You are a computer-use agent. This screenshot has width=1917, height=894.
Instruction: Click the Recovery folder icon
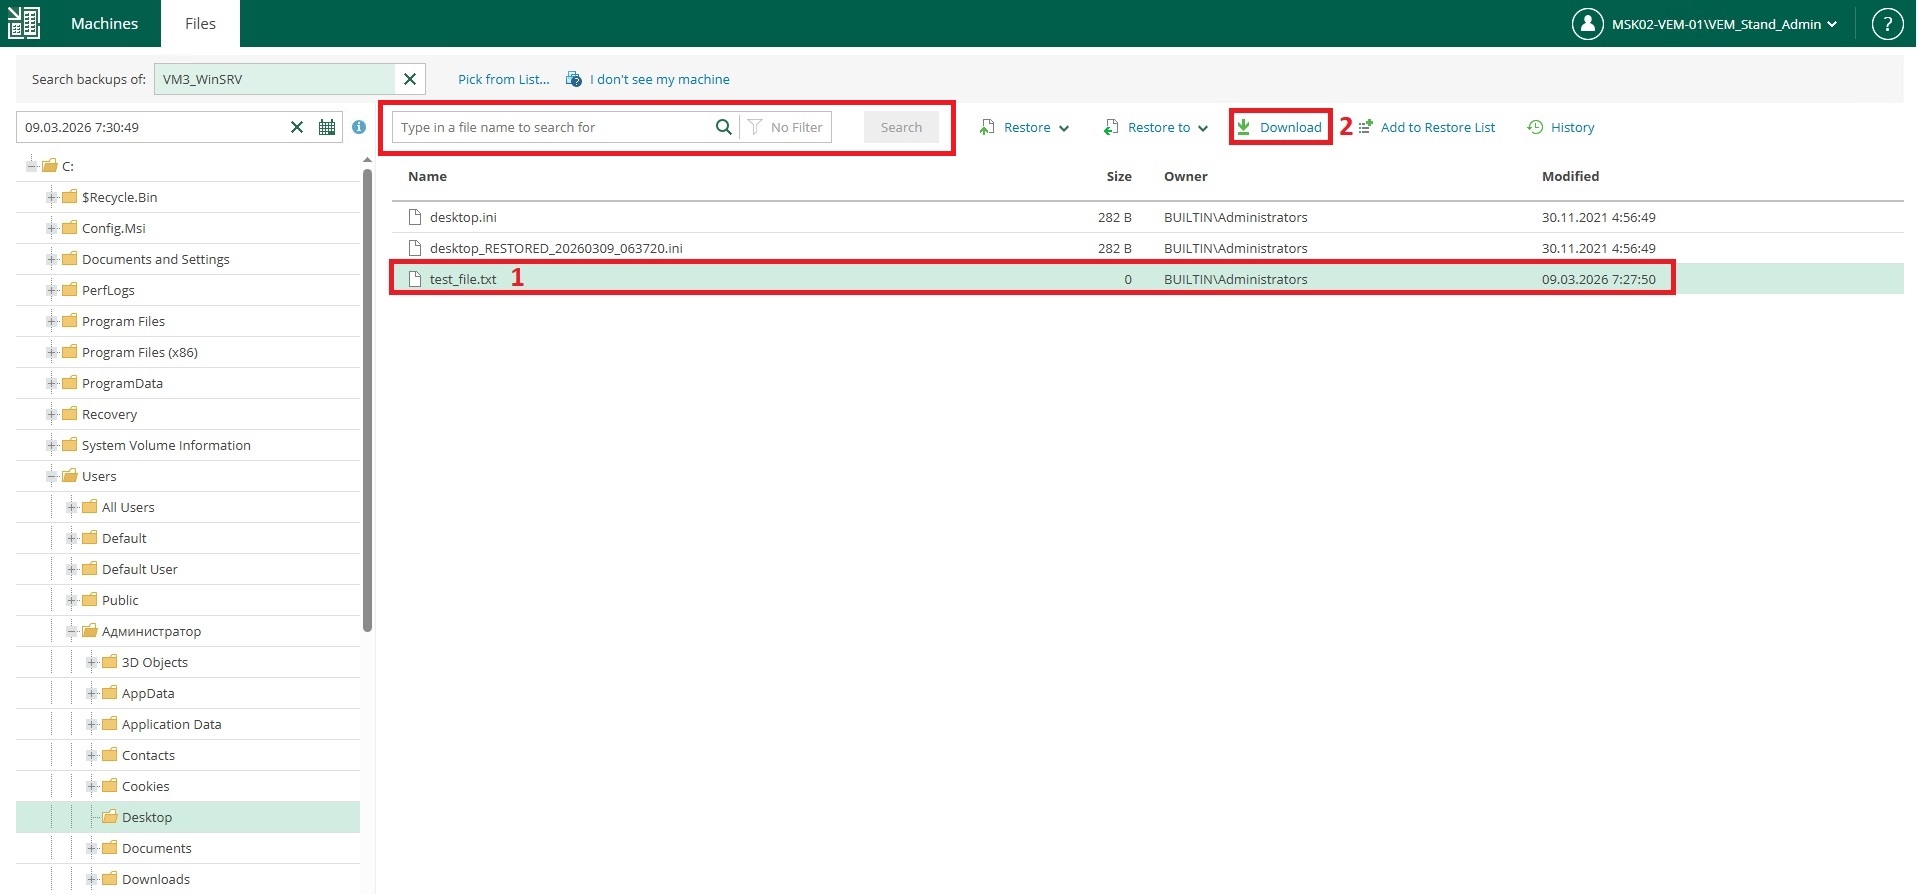70,414
